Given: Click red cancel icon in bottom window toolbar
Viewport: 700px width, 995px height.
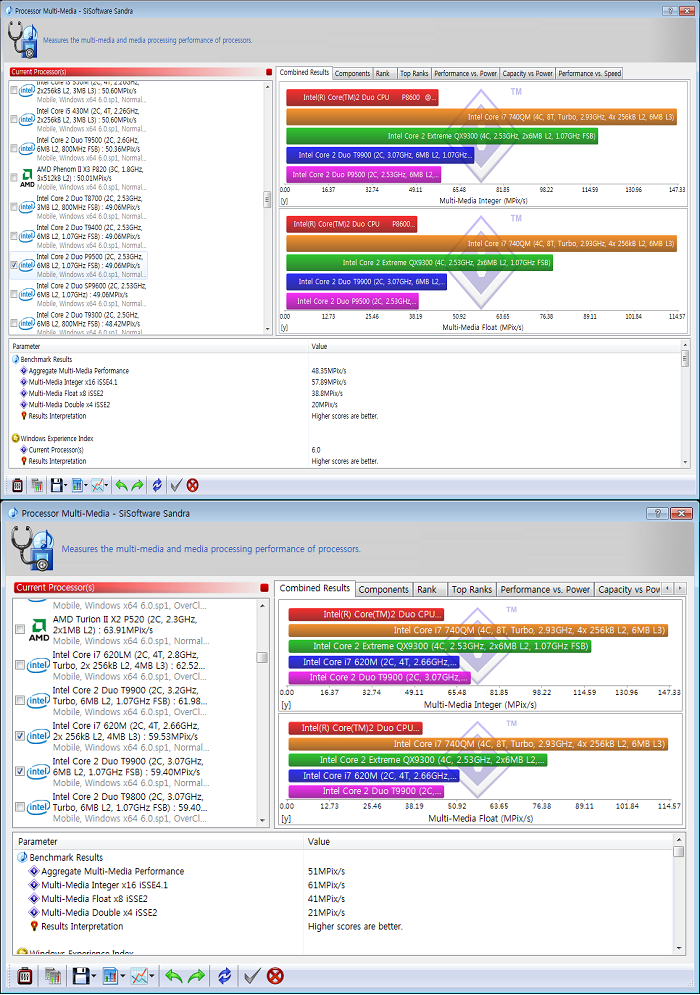Looking at the screenshot, I should (275, 975).
